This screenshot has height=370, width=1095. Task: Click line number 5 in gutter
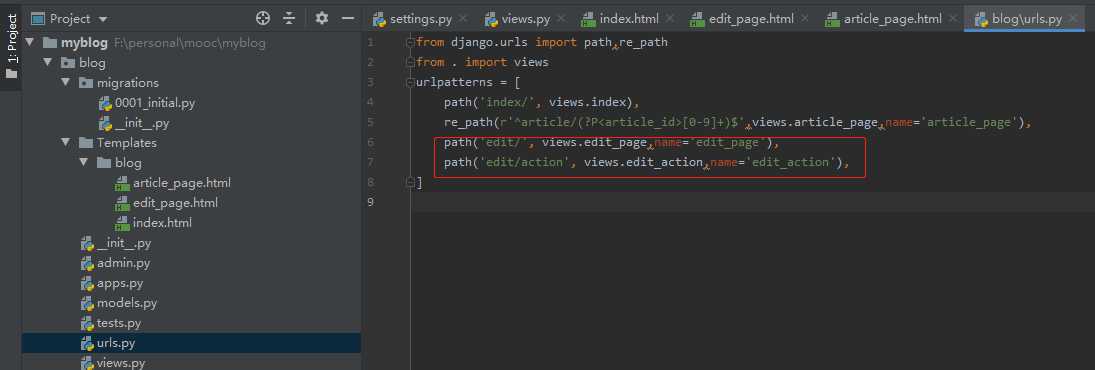[x=370, y=123]
